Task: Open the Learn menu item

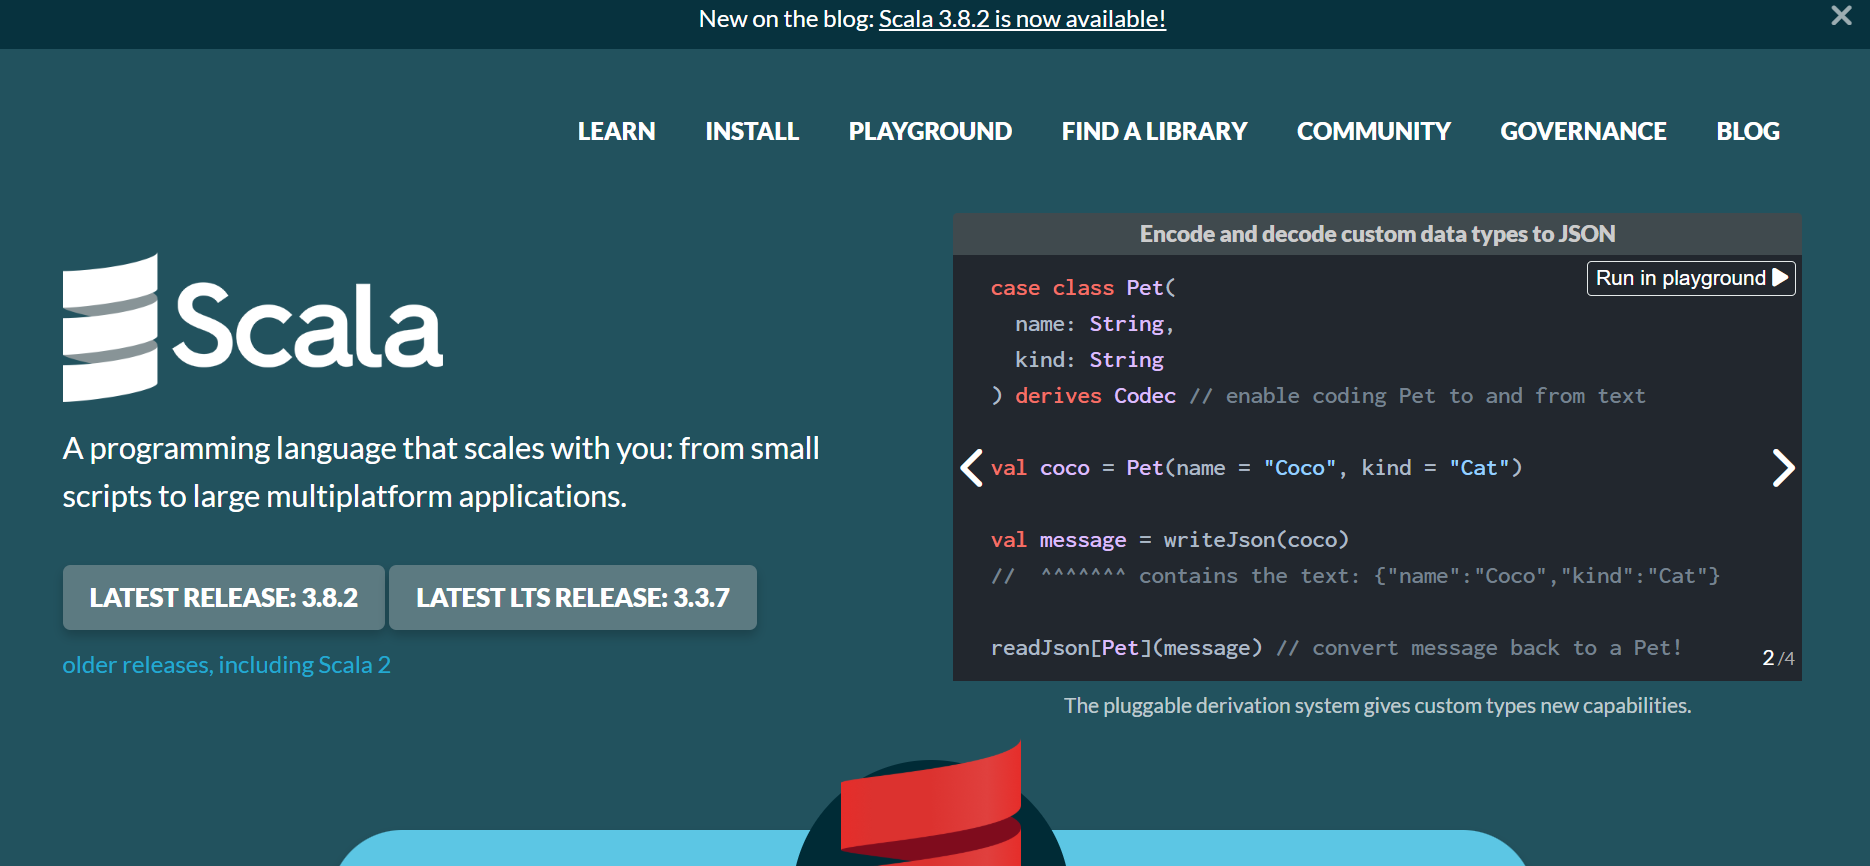Action: [x=616, y=131]
